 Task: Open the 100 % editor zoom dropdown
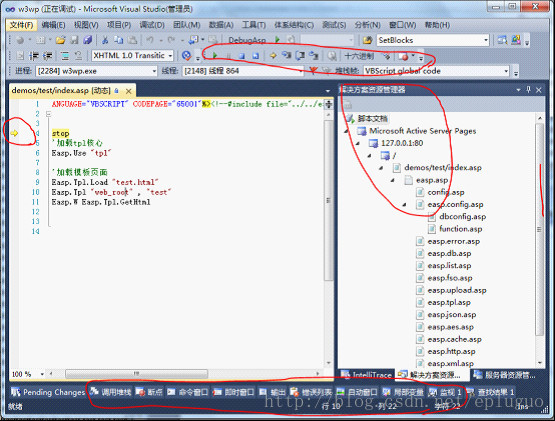coord(28,374)
